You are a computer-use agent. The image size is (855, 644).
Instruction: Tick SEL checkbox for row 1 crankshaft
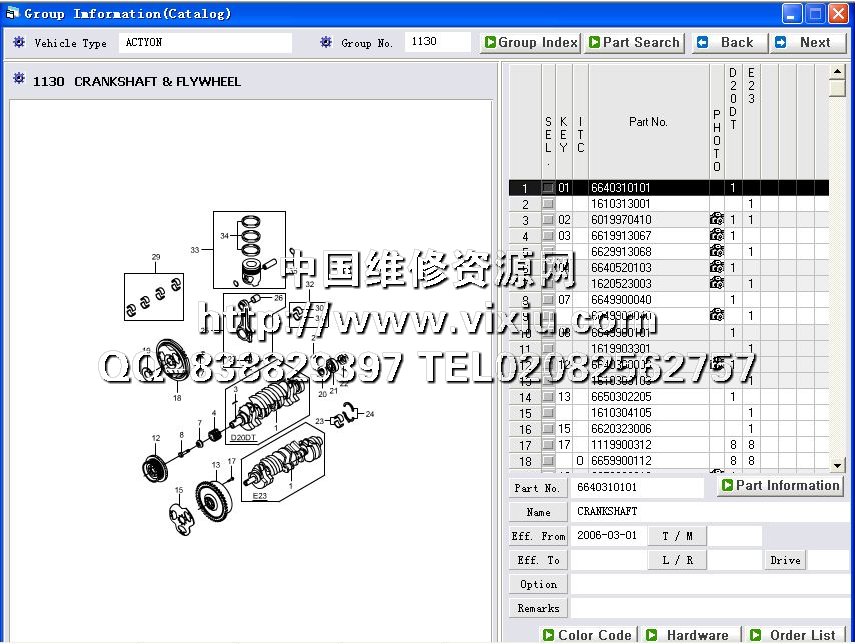(x=548, y=188)
